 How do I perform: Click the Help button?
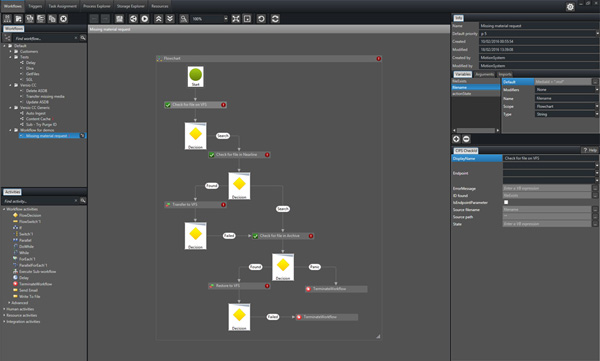pyautogui.click(x=590, y=150)
